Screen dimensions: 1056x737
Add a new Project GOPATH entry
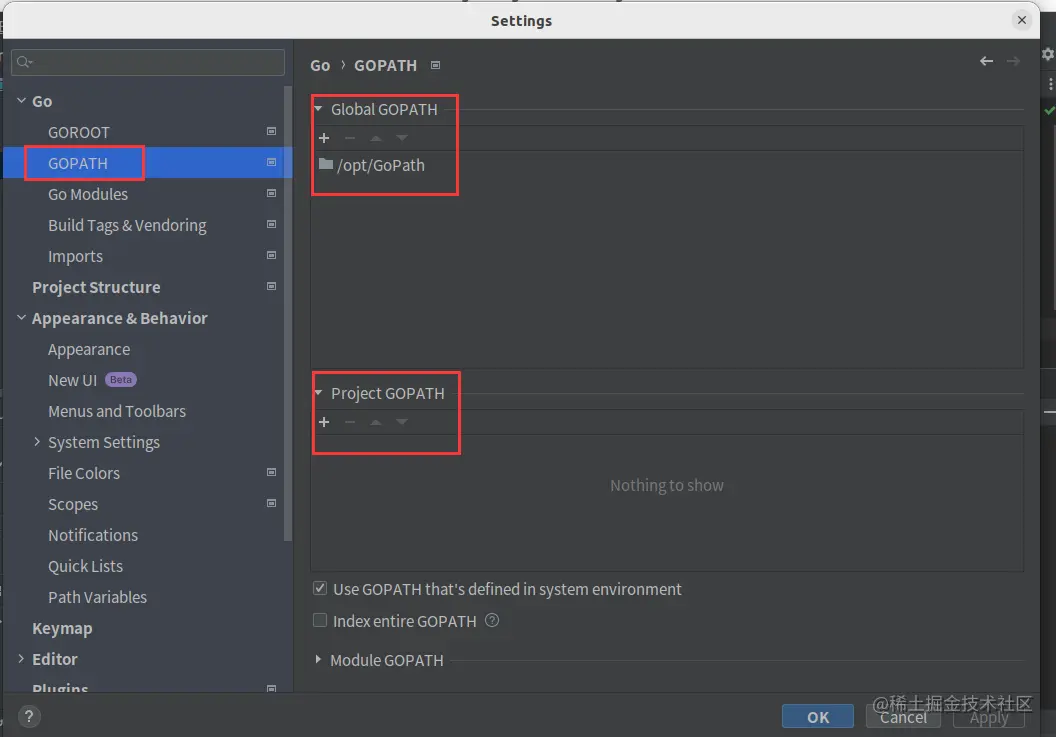click(x=324, y=422)
